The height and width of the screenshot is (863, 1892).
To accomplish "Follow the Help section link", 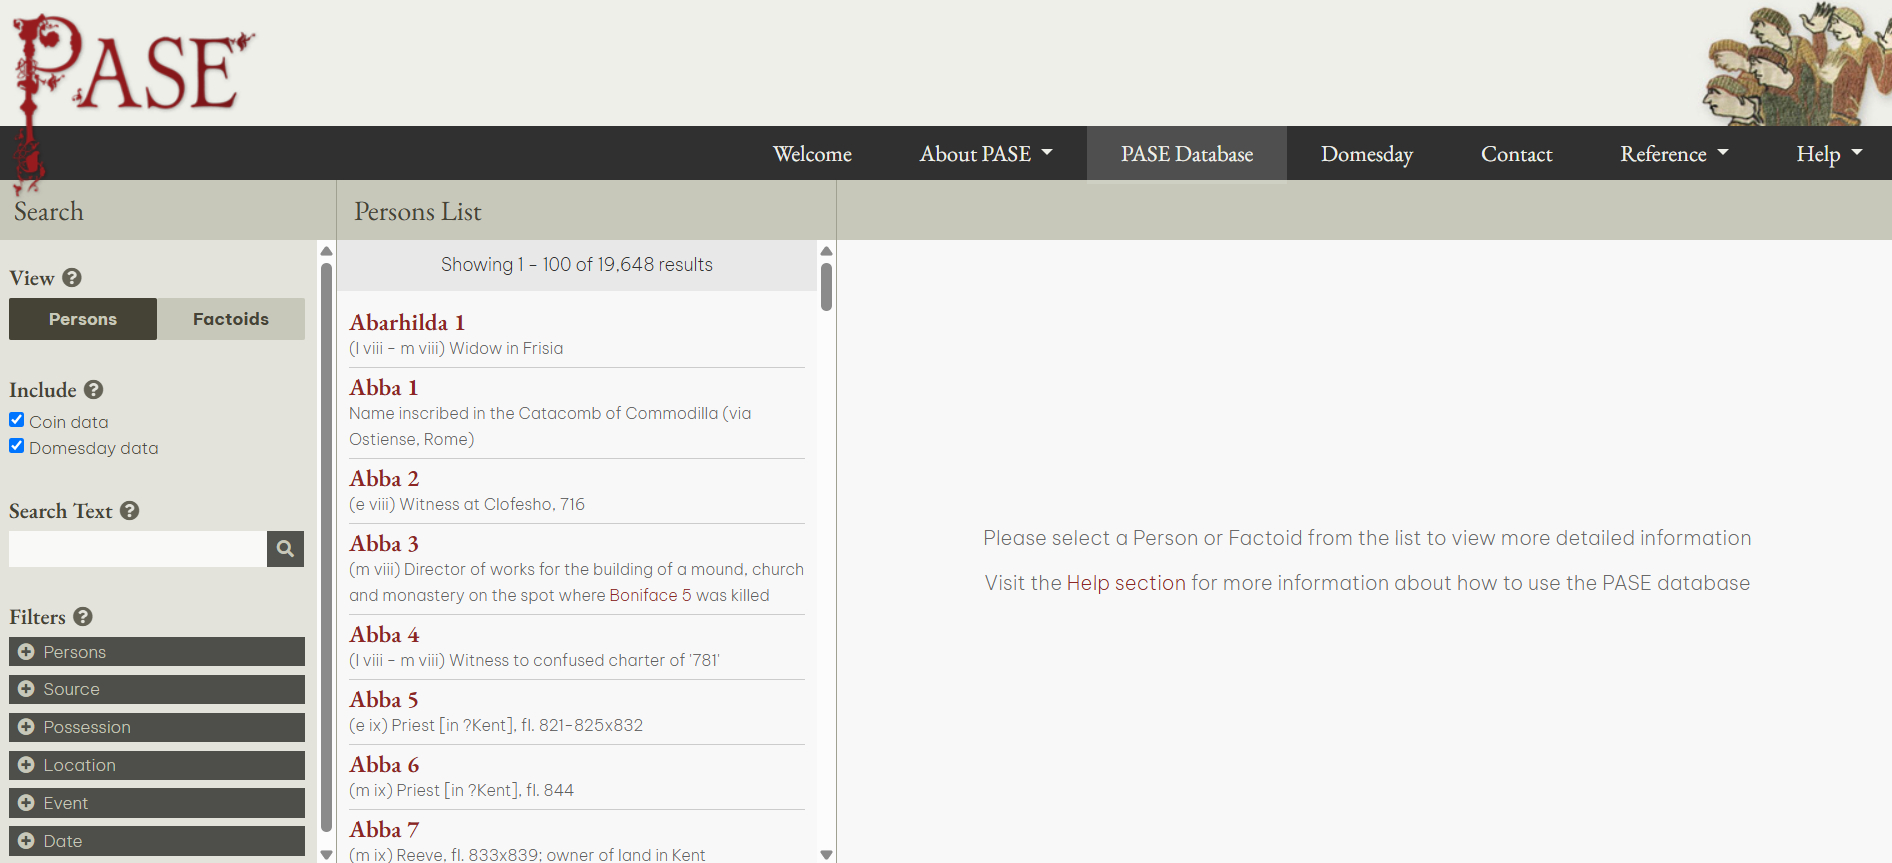I will 1125,583.
